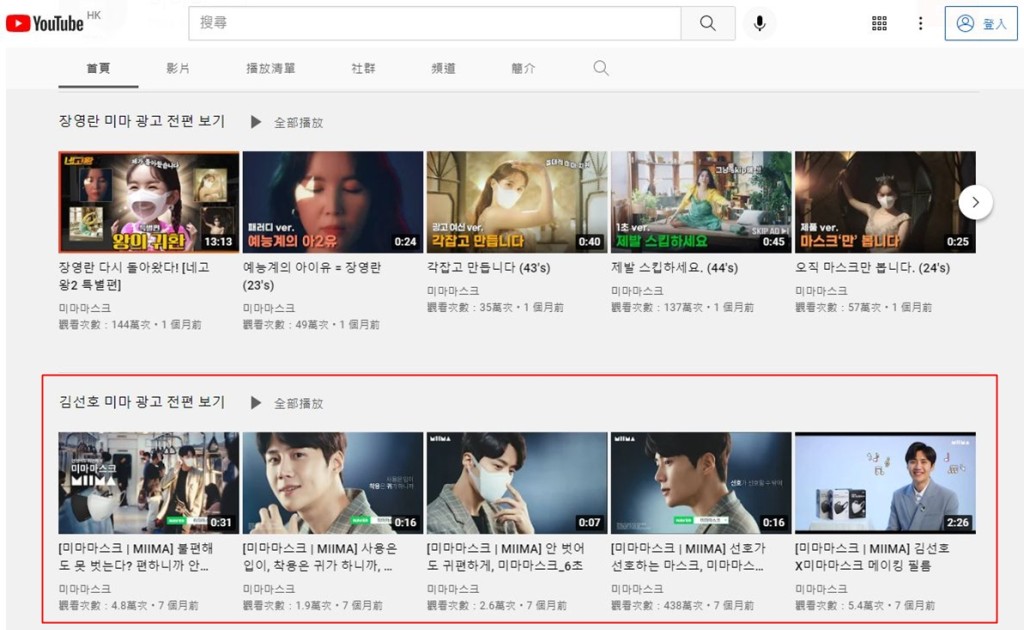Open the 13:13 왕의 귀환 thumbnail
This screenshot has width=1024, height=630.
point(149,202)
